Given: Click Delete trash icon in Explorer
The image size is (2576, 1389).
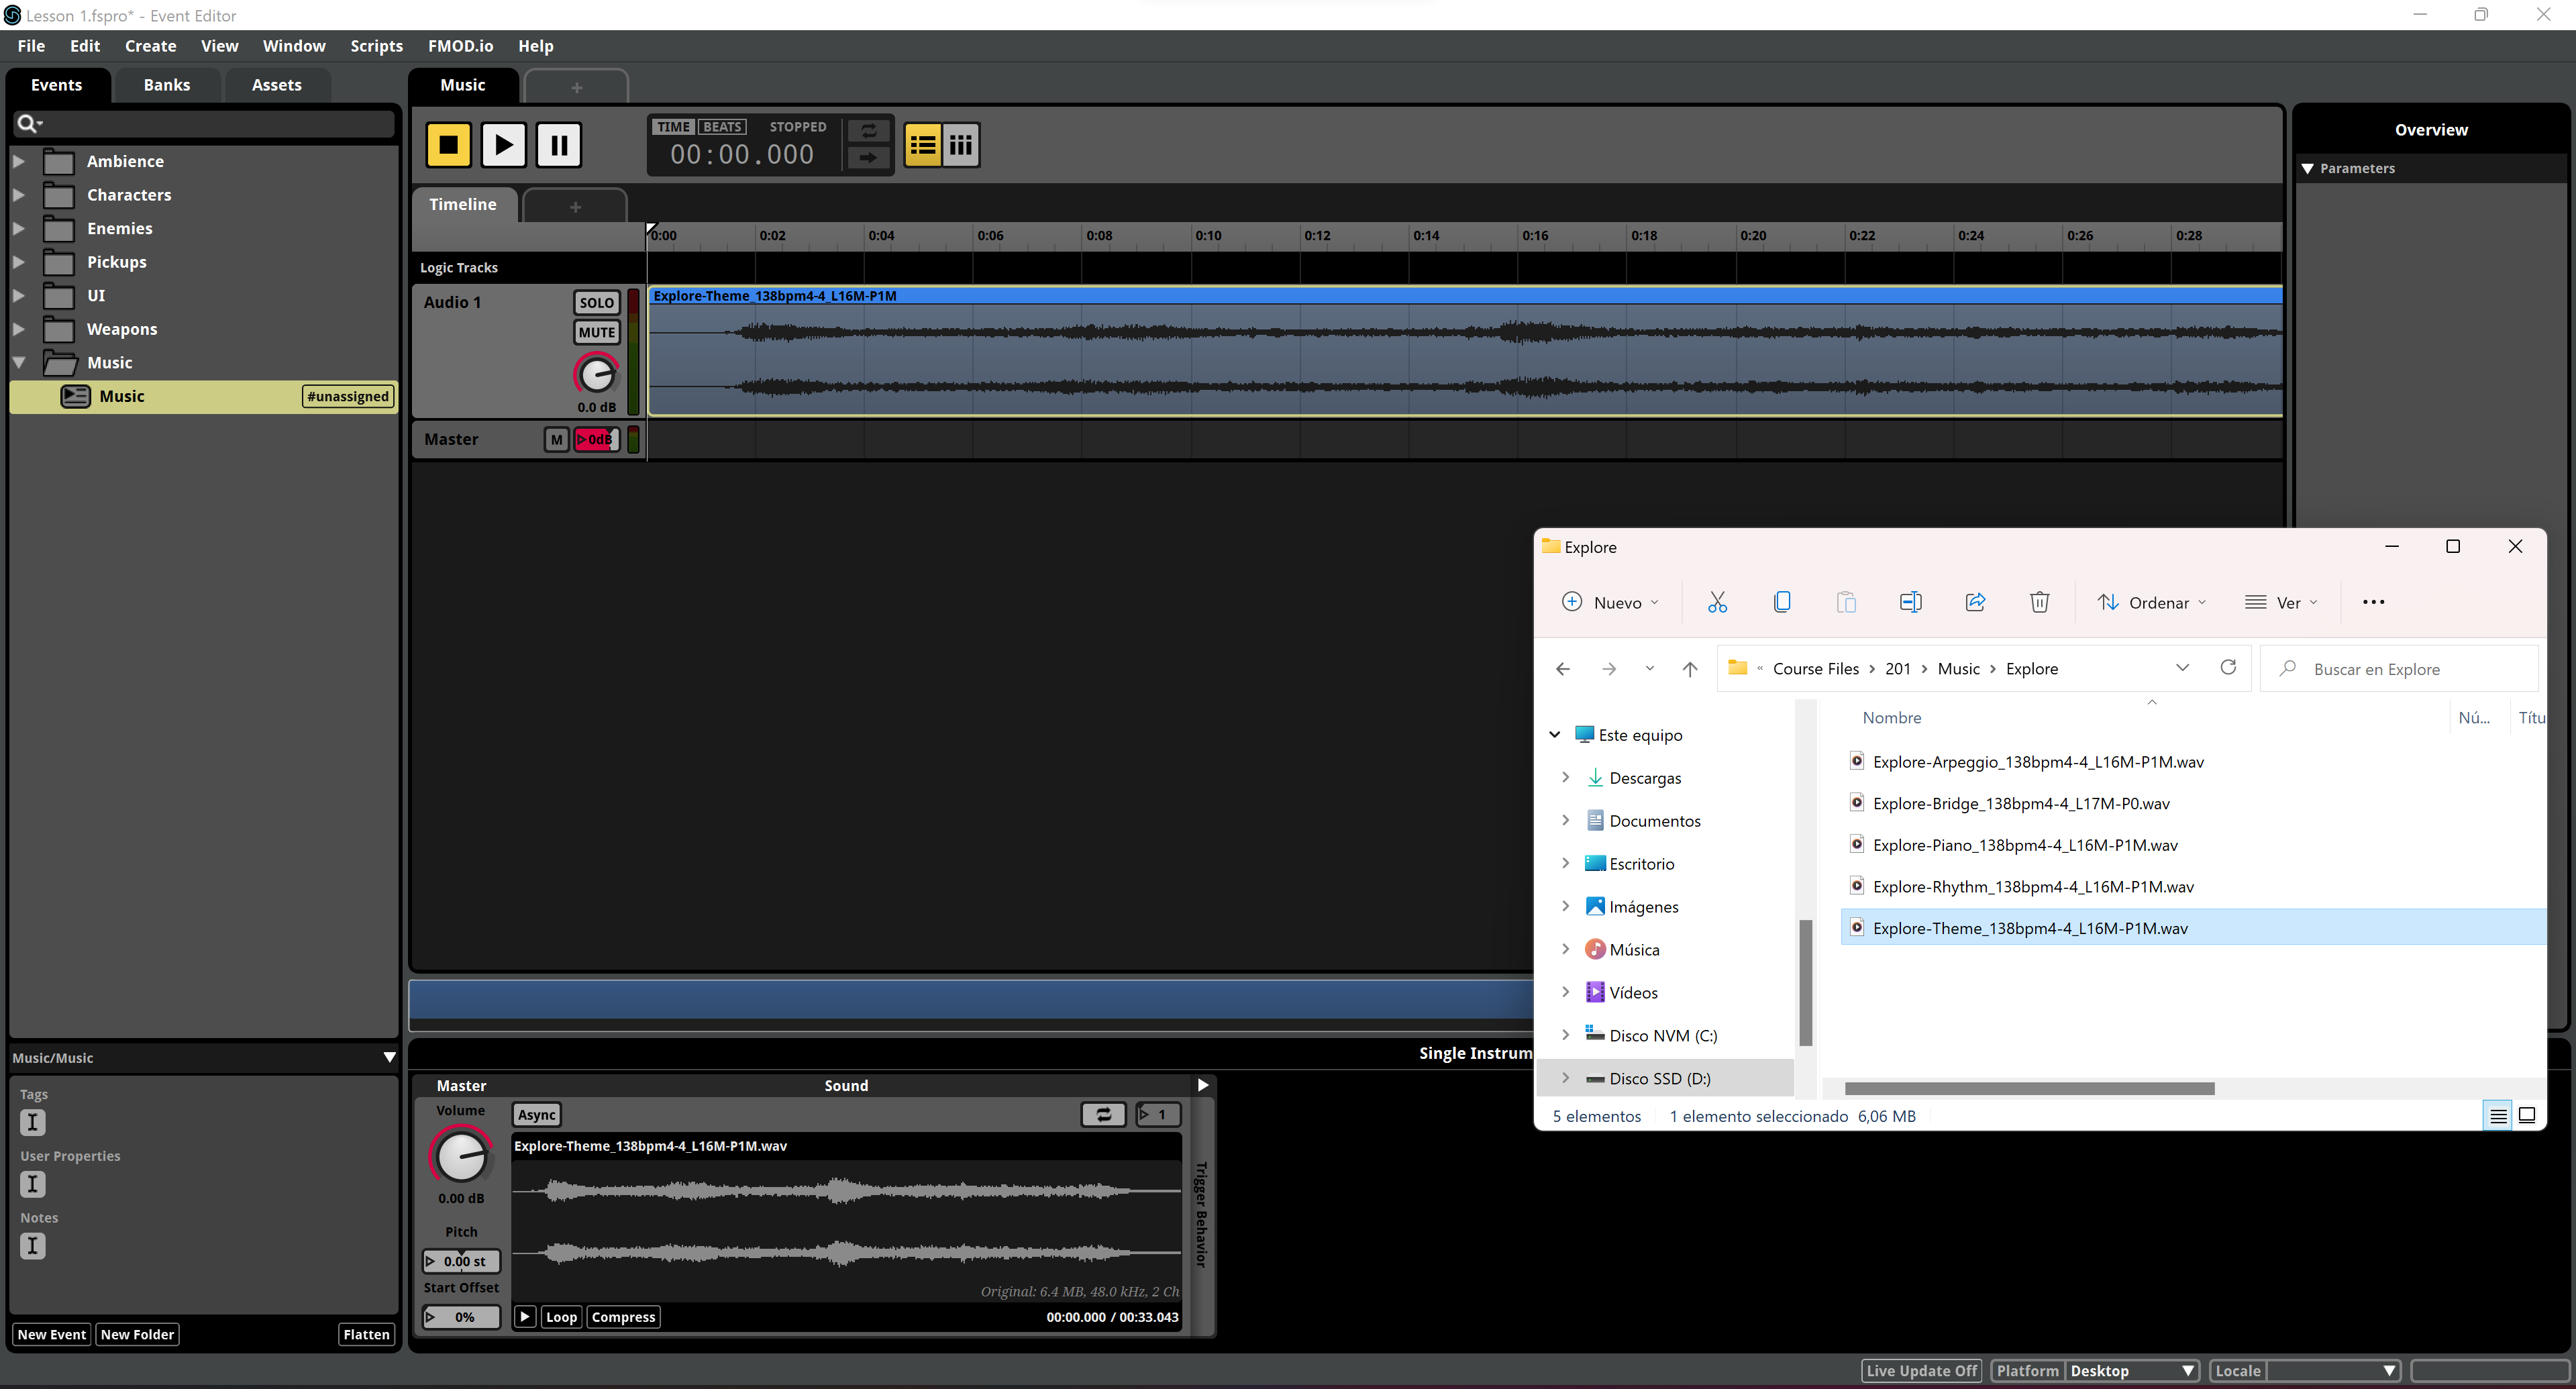Looking at the screenshot, I should click(x=2040, y=602).
